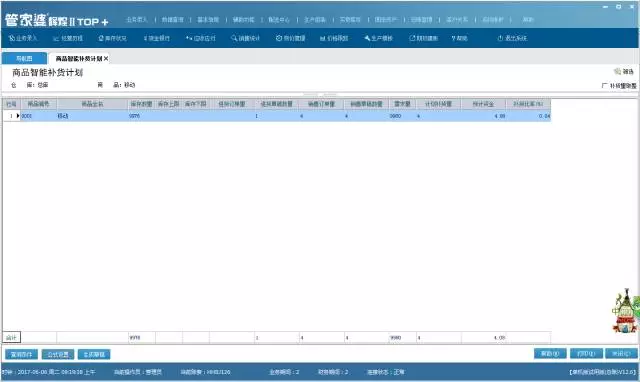Click the 筛选 filter icon at top right
Image resolution: width=640 pixels, height=382 pixels.
624,71
